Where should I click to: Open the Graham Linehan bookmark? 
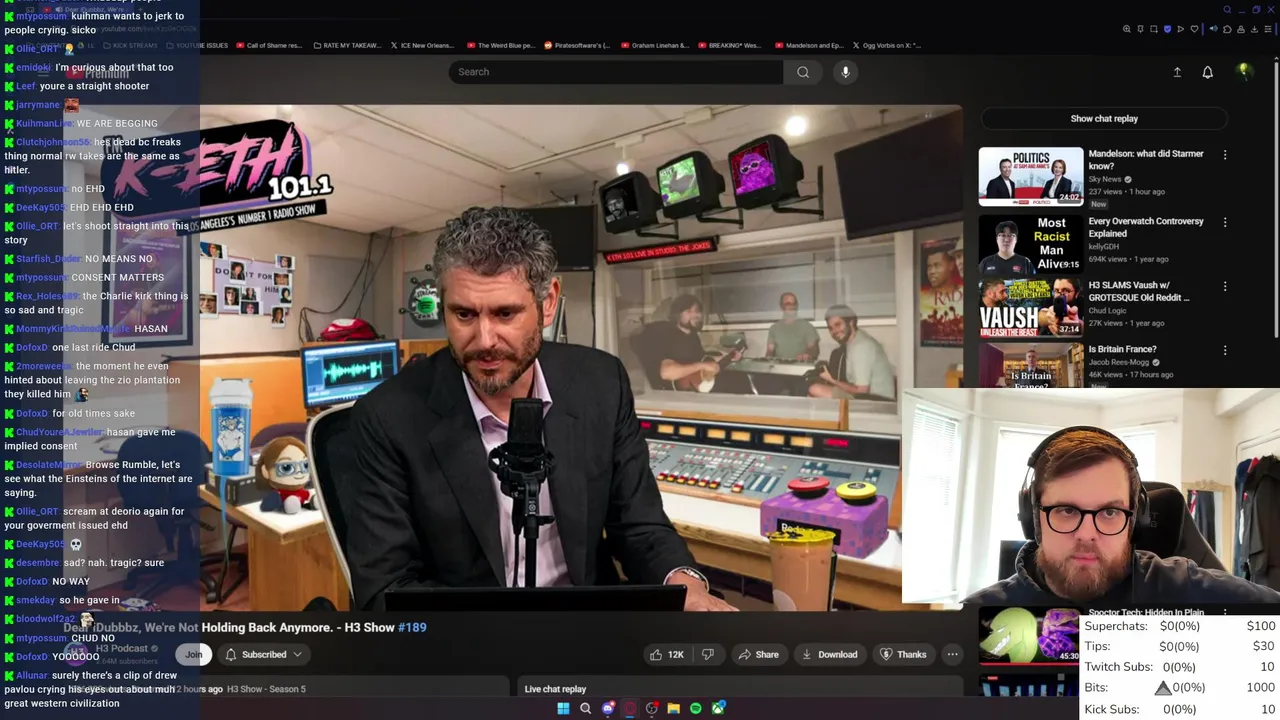(655, 45)
